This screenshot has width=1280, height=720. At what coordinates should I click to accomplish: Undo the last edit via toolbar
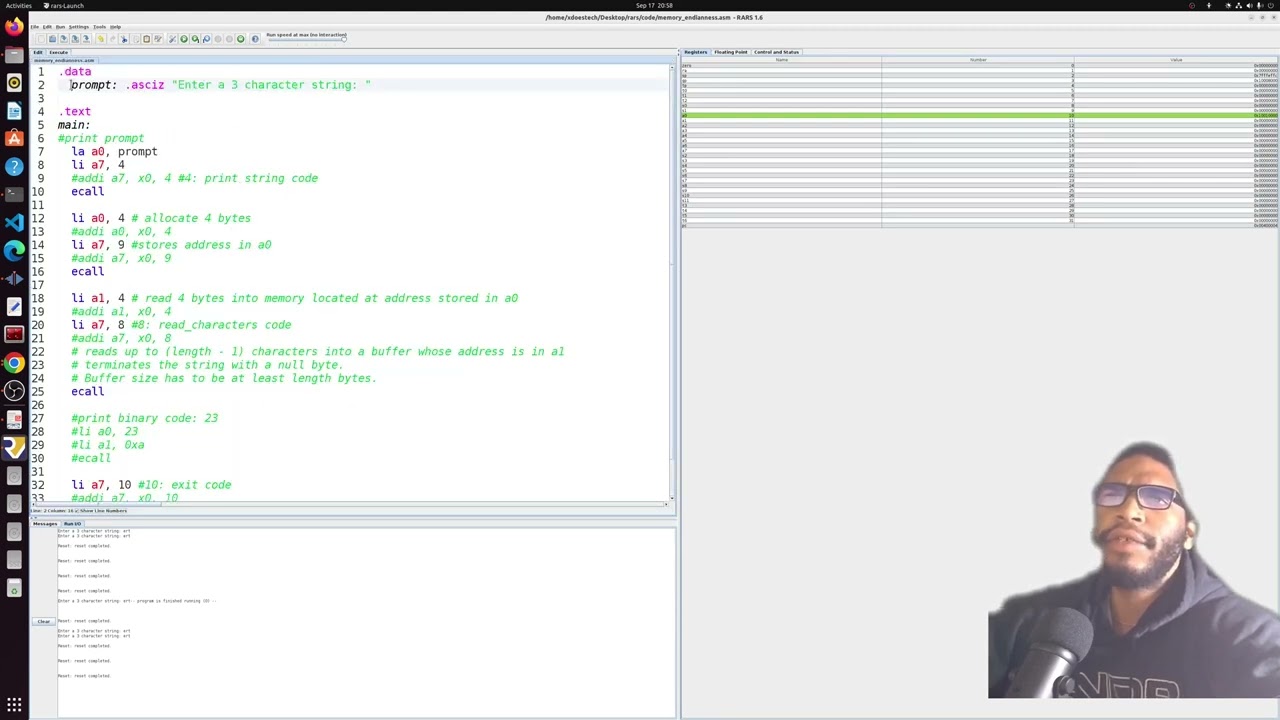click(101, 39)
